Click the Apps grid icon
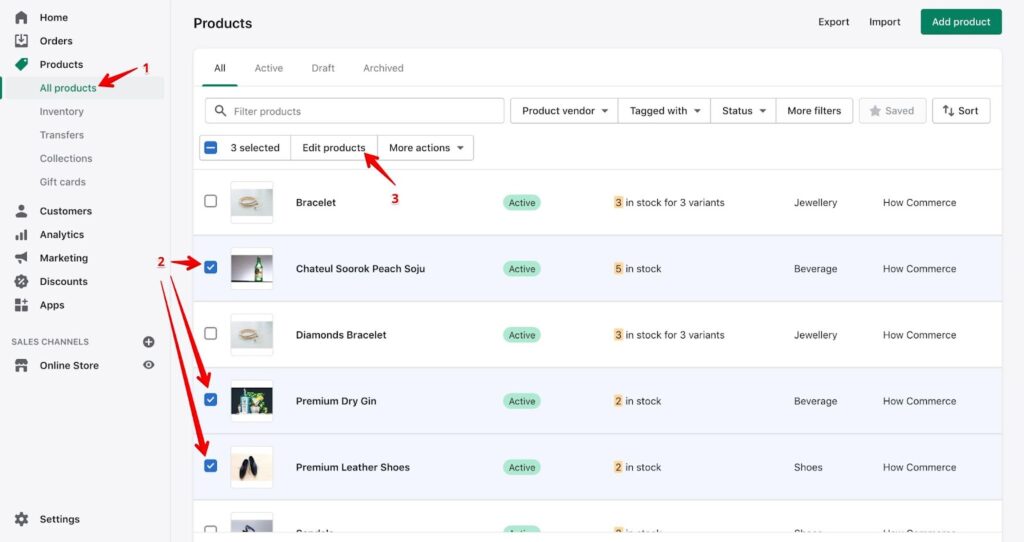Screen dimensions: 1024x542 pos(21,305)
